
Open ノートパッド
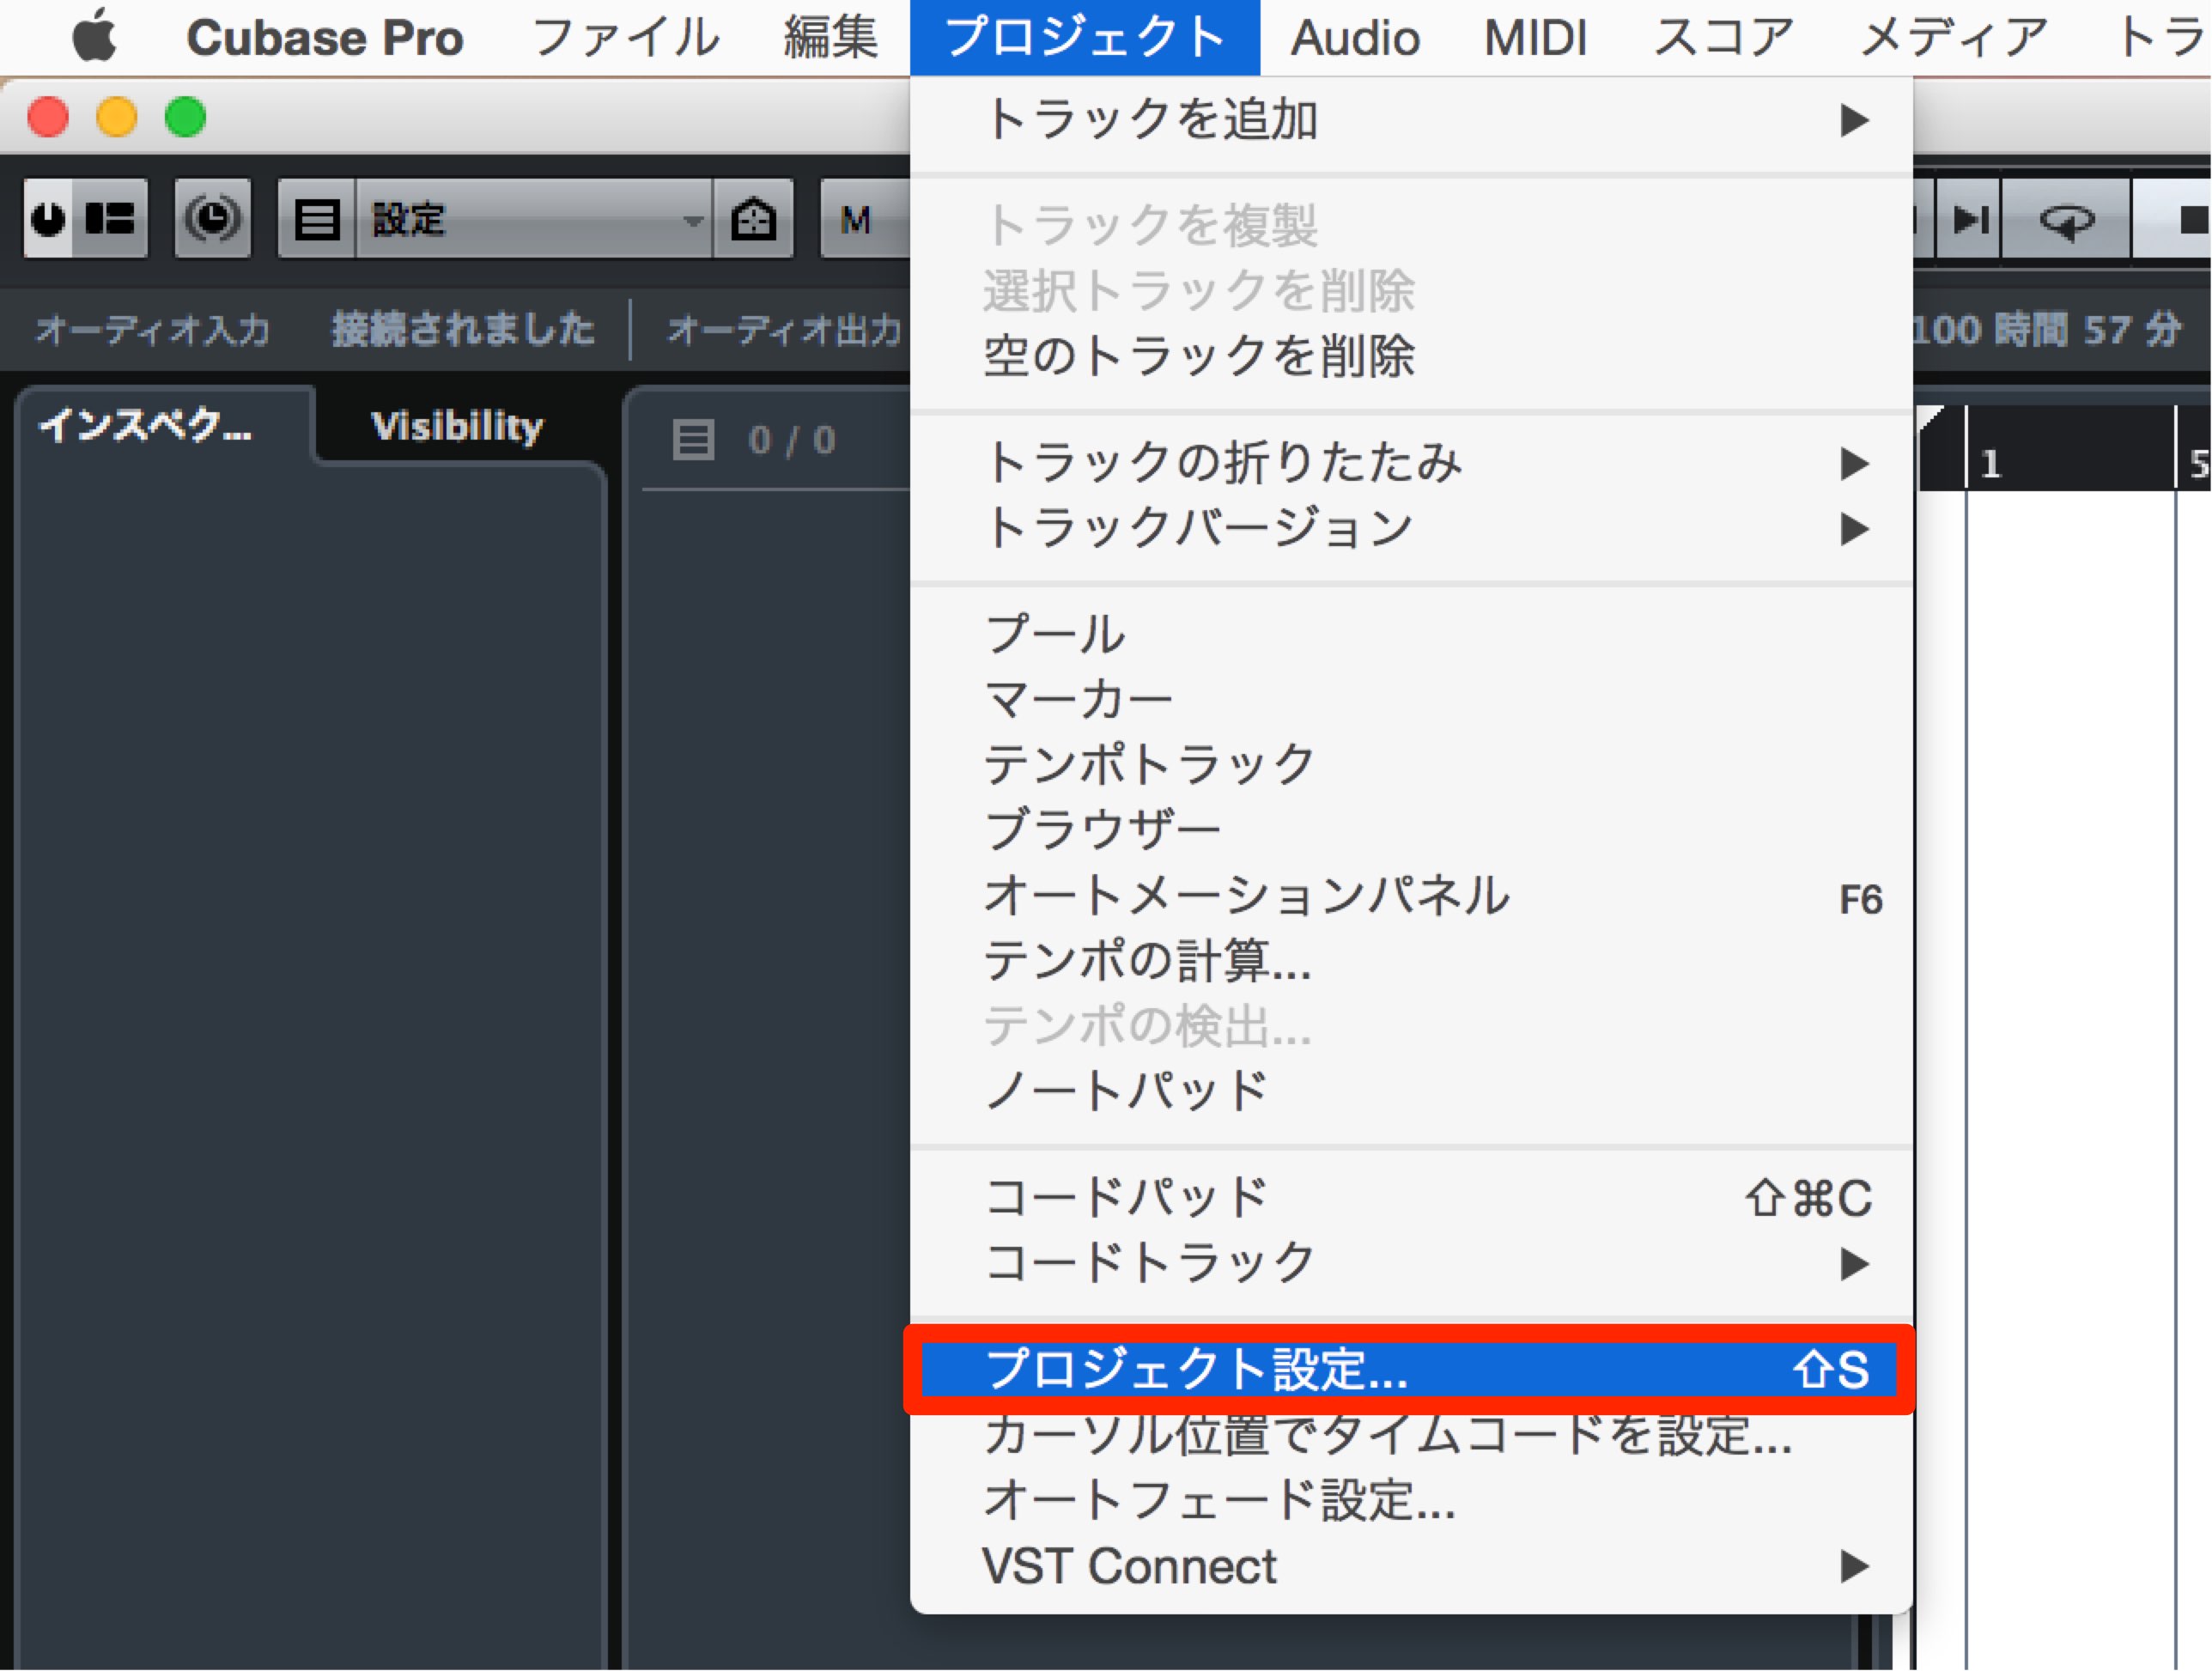pos(1411,1091)
